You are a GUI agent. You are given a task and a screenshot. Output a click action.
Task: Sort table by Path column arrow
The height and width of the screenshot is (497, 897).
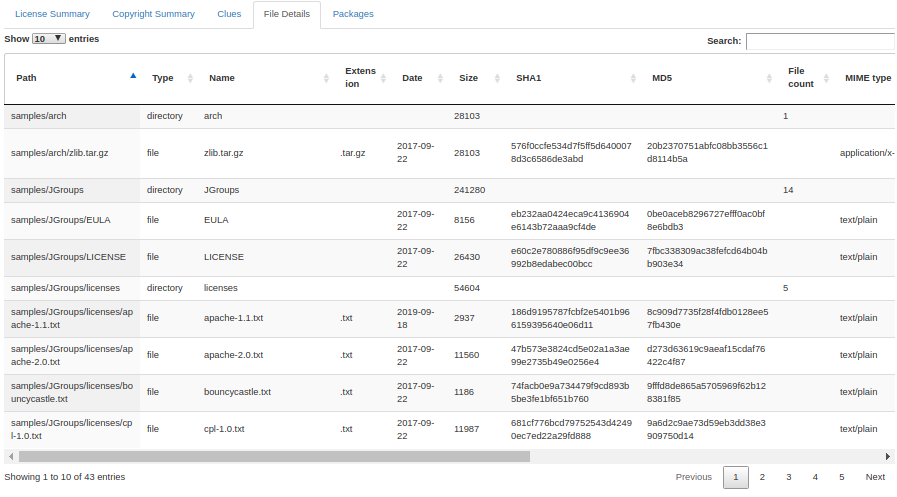(x=133, y=75)
